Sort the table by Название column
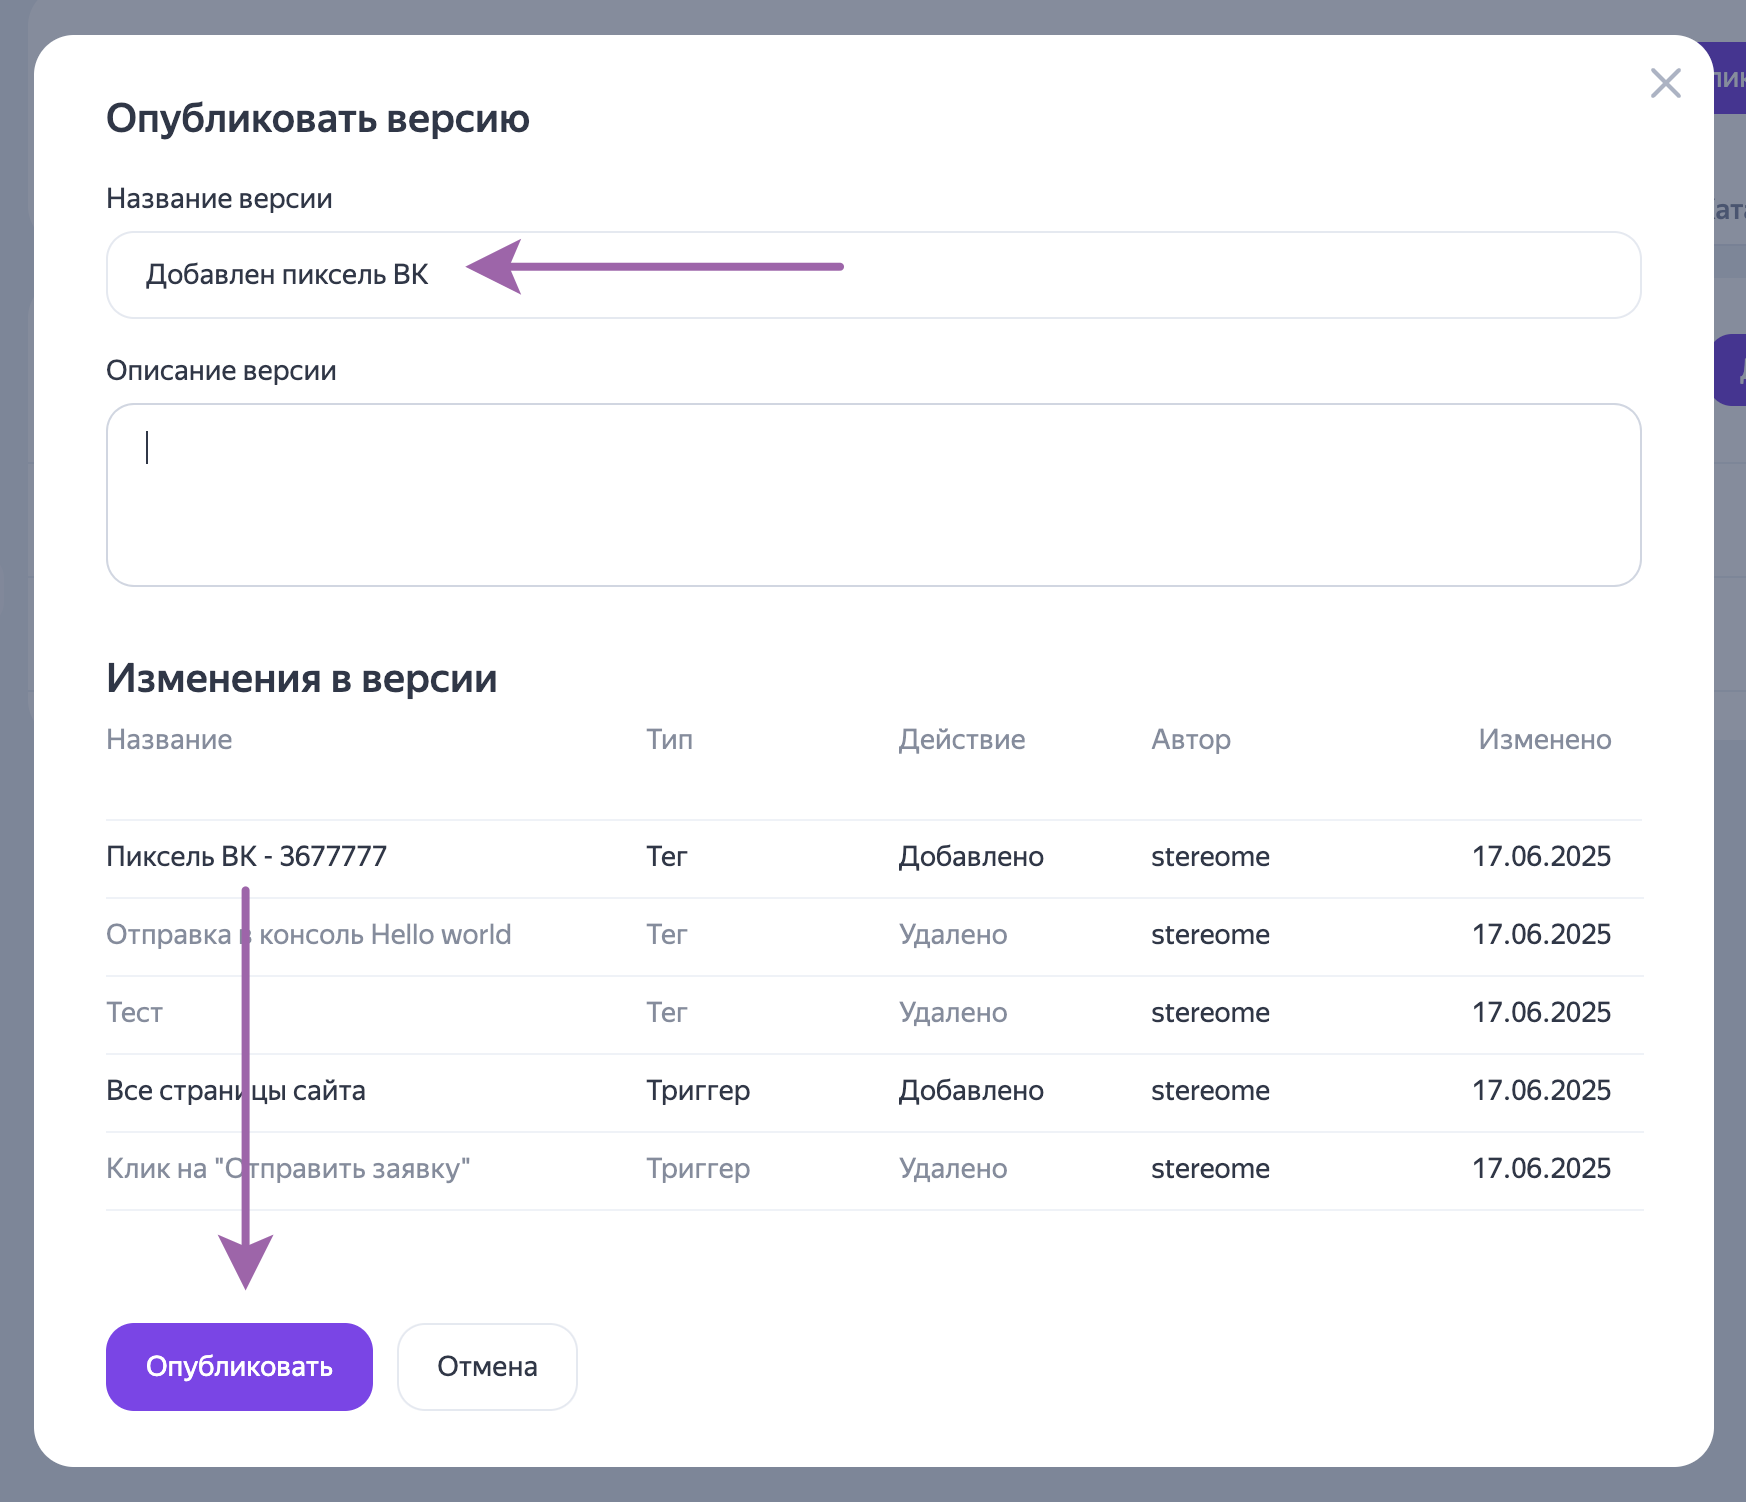The image size is (1746, 1502). coord(168,739)
